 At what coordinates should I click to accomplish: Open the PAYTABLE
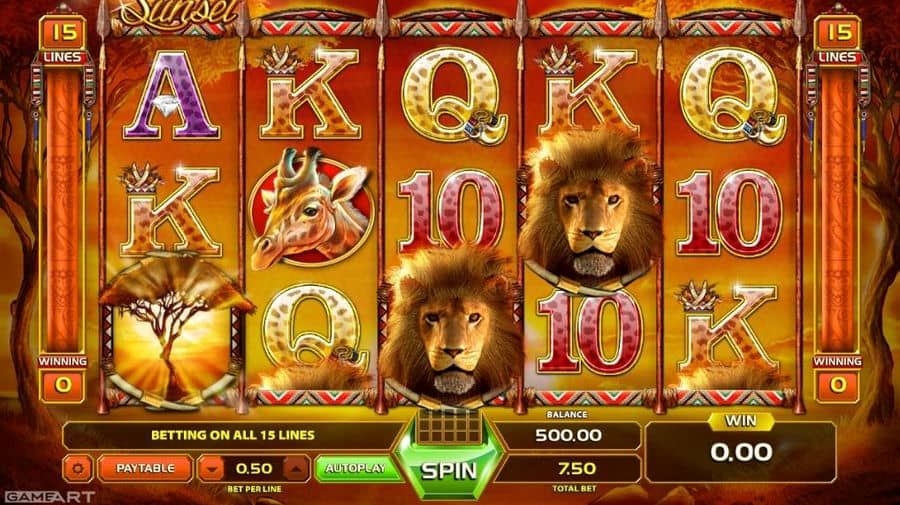145,468
